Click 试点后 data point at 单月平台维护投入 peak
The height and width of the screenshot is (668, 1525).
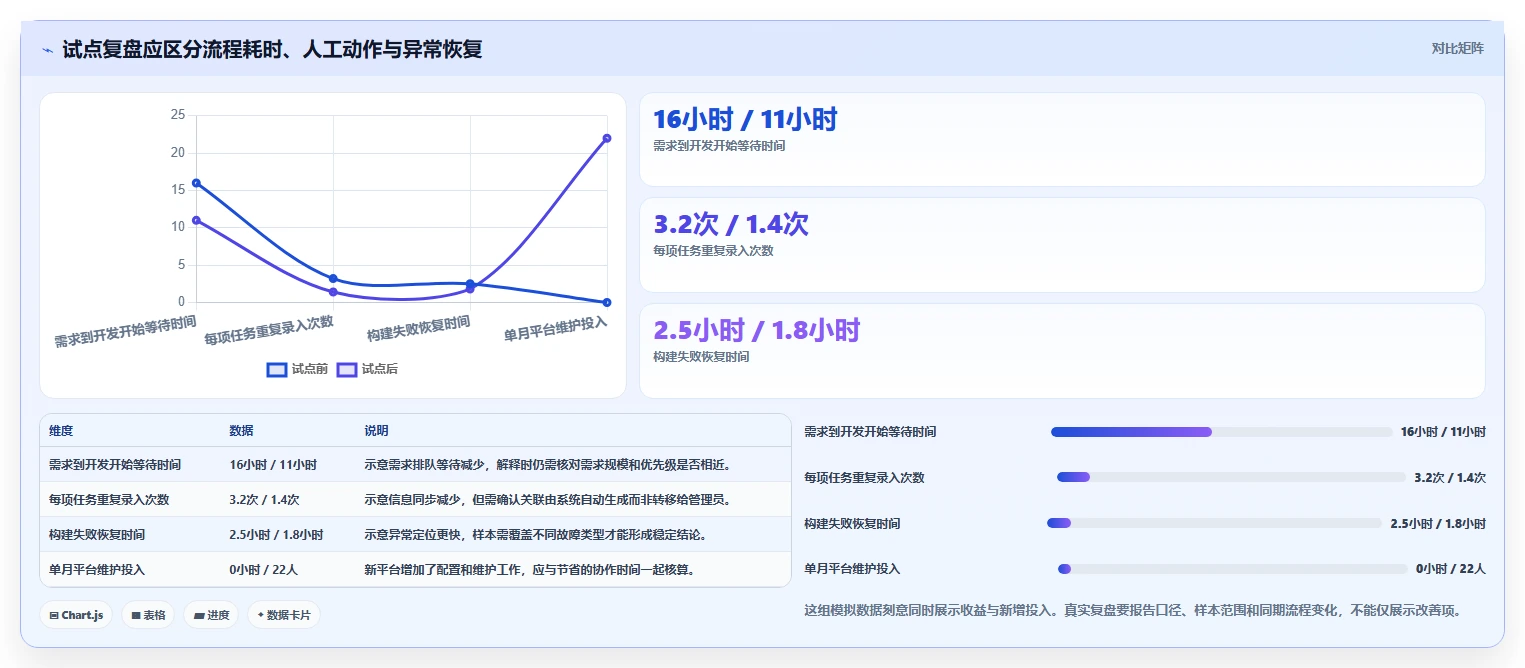click(x=607, y=138)
